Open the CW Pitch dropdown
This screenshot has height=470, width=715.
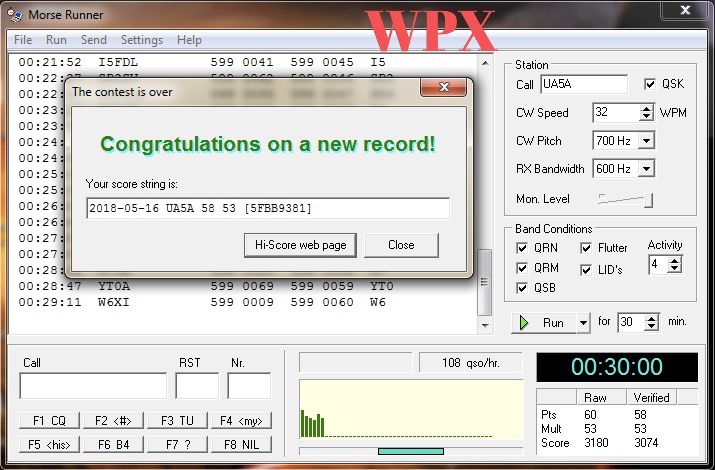(645, 141)
